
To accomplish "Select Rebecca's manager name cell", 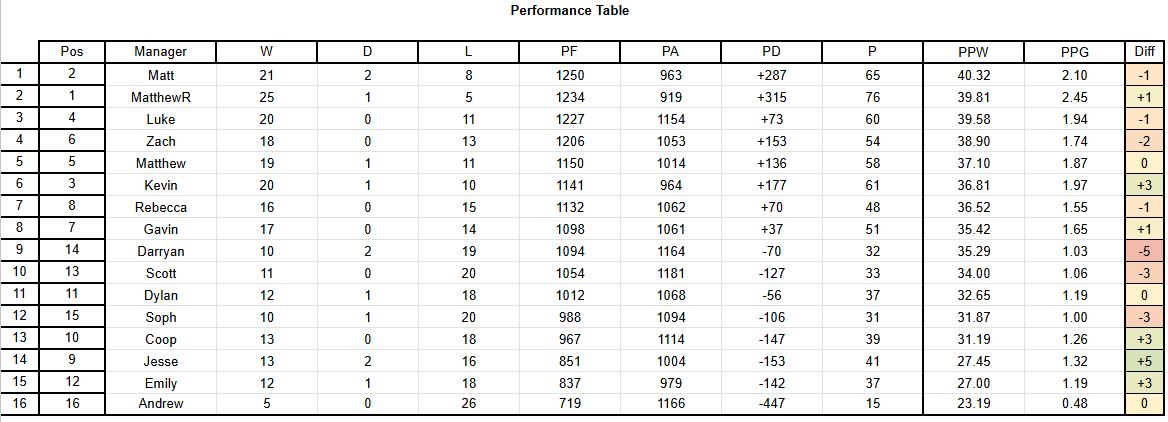I will pyautogui.click(x=161, y=208).
